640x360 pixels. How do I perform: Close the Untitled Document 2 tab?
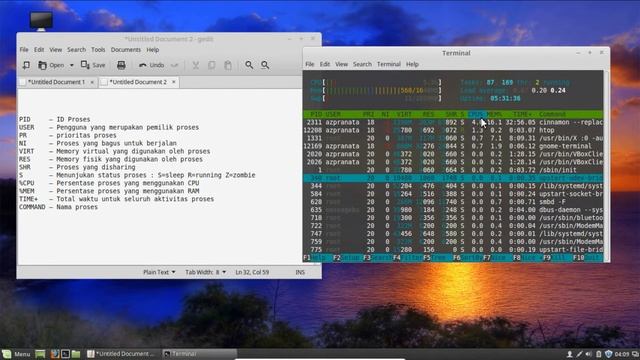coord(173,82)
